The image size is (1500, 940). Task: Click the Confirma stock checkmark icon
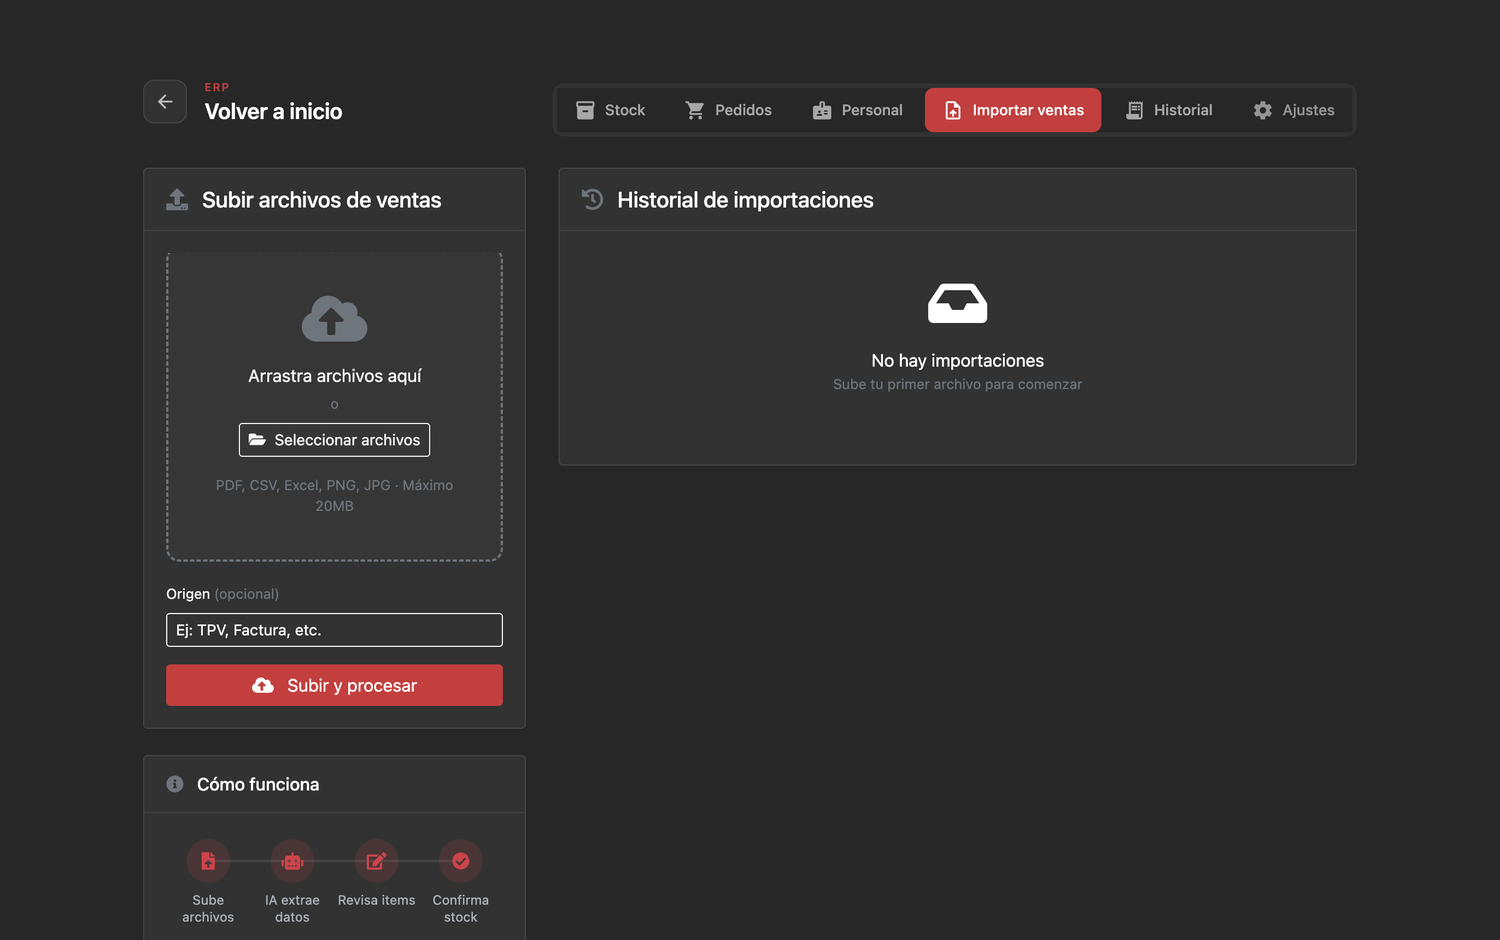pyautogui.click(x=461, y=861)
